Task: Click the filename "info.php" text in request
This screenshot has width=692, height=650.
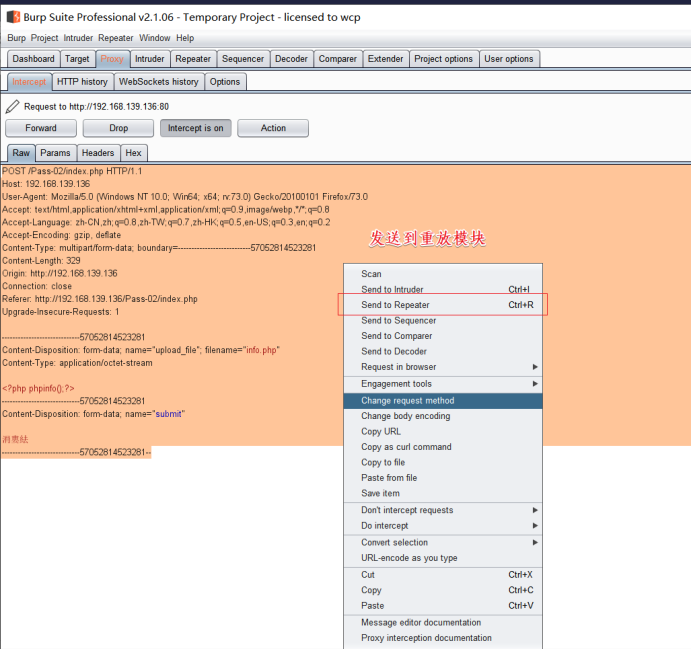Action: coord(261,350)
